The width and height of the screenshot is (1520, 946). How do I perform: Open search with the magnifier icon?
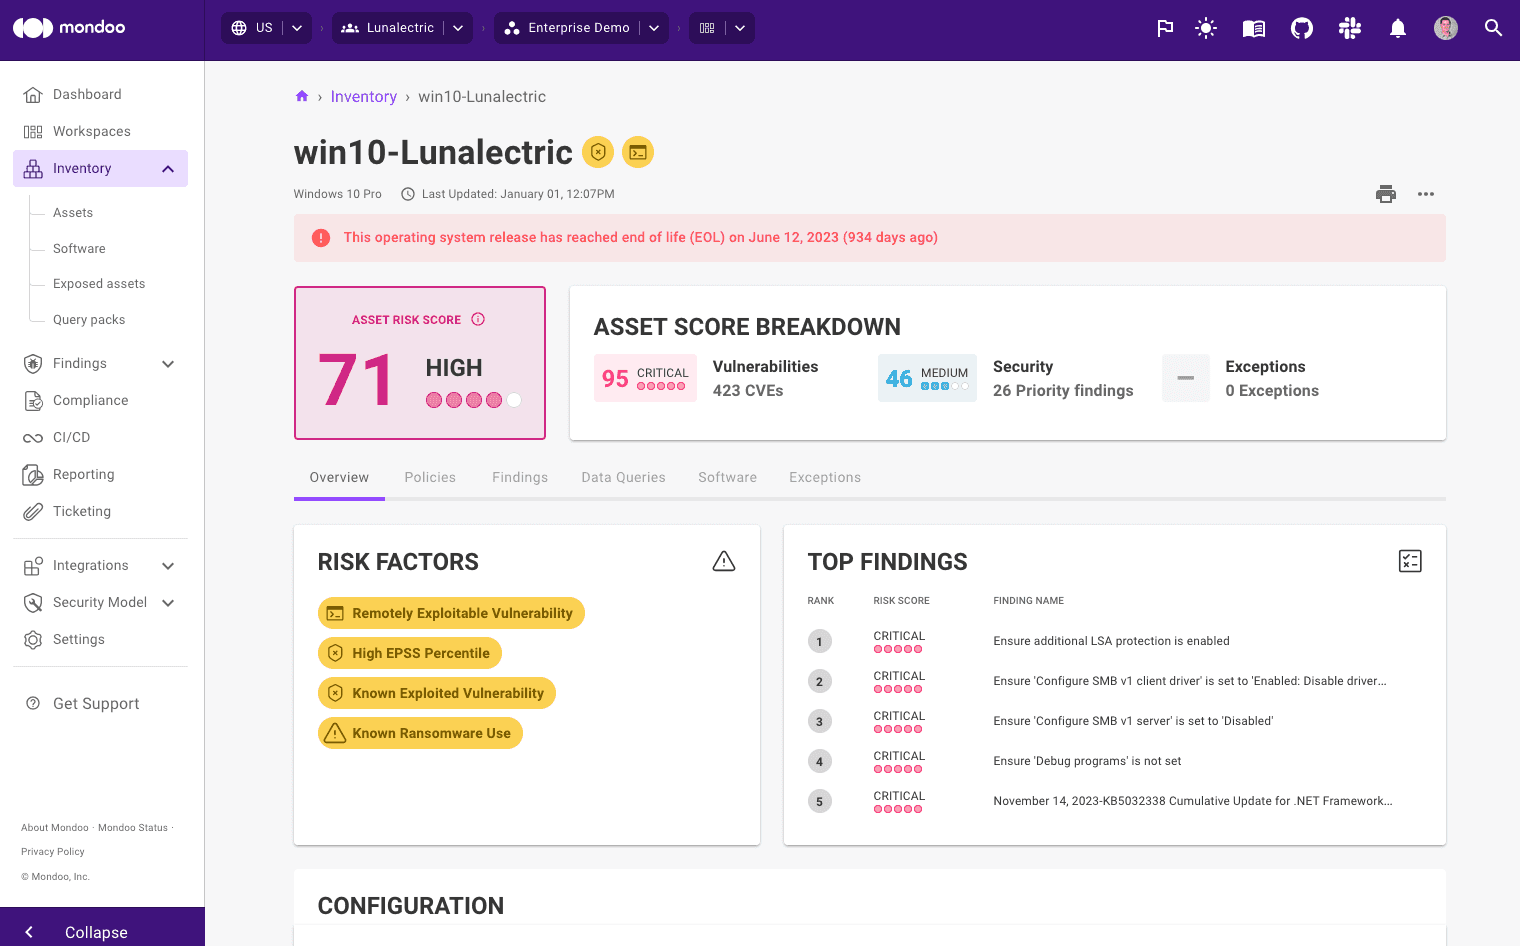(x=1493, y=28)
